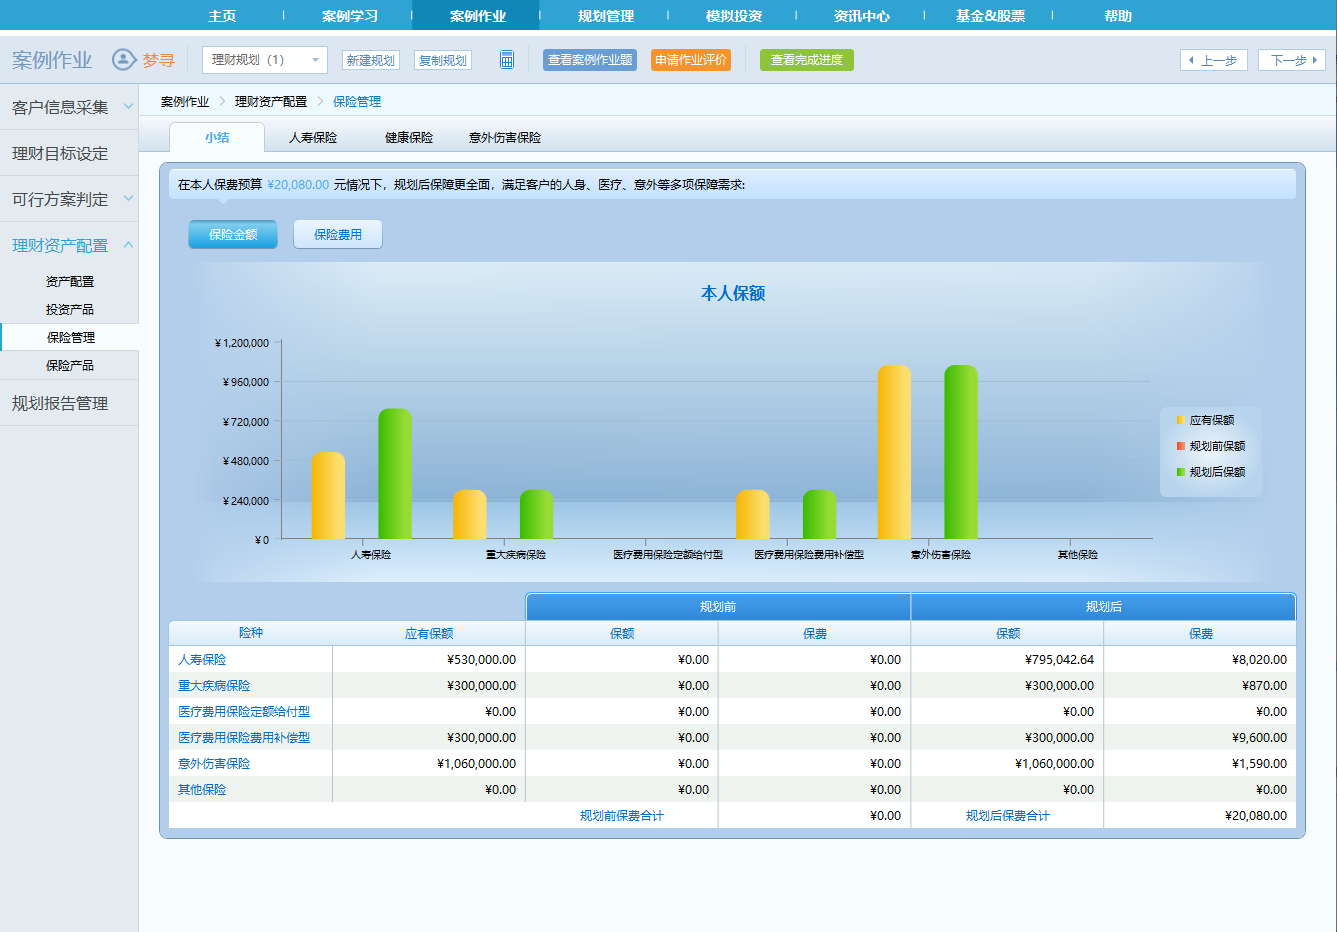Open 资产配置 sidebar sub-item
1337x932 pixels.
(70, 282)
